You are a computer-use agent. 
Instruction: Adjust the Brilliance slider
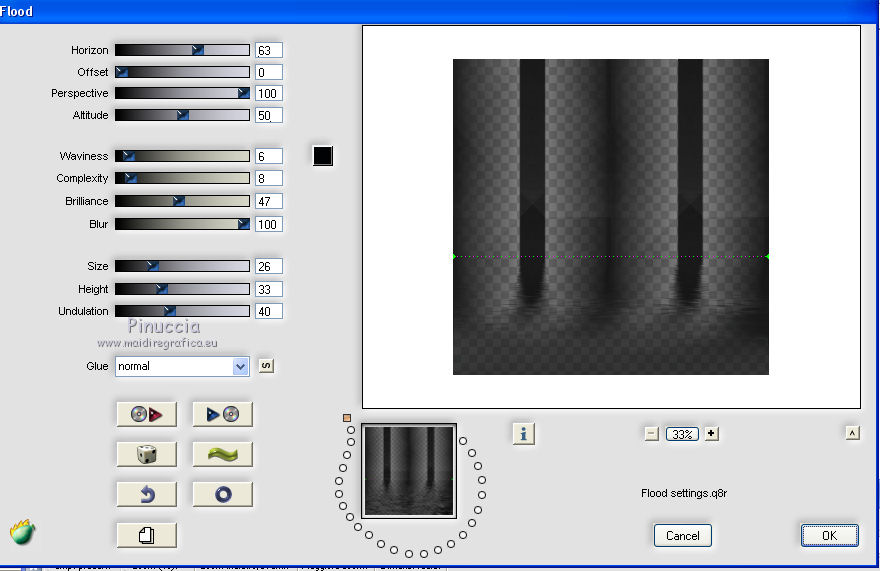pyautogui.click(x=182, y=201)
